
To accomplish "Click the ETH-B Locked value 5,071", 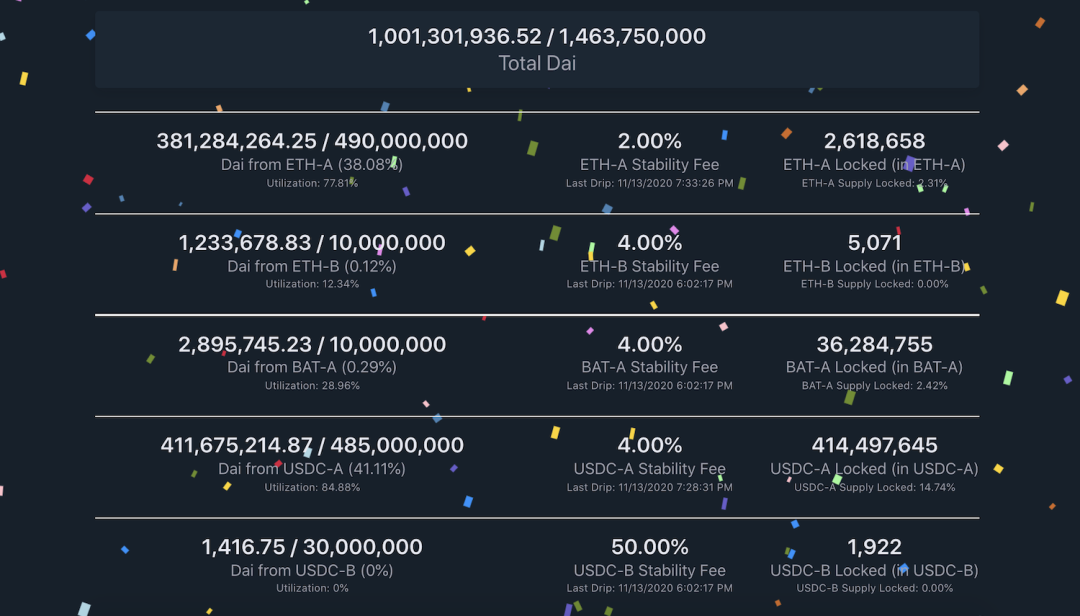I will 874,243.
